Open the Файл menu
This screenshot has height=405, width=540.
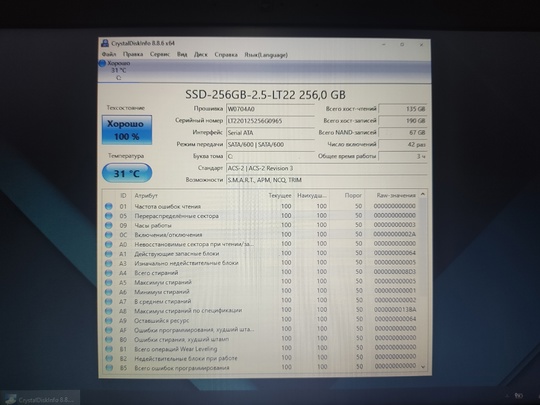(109, 54)
